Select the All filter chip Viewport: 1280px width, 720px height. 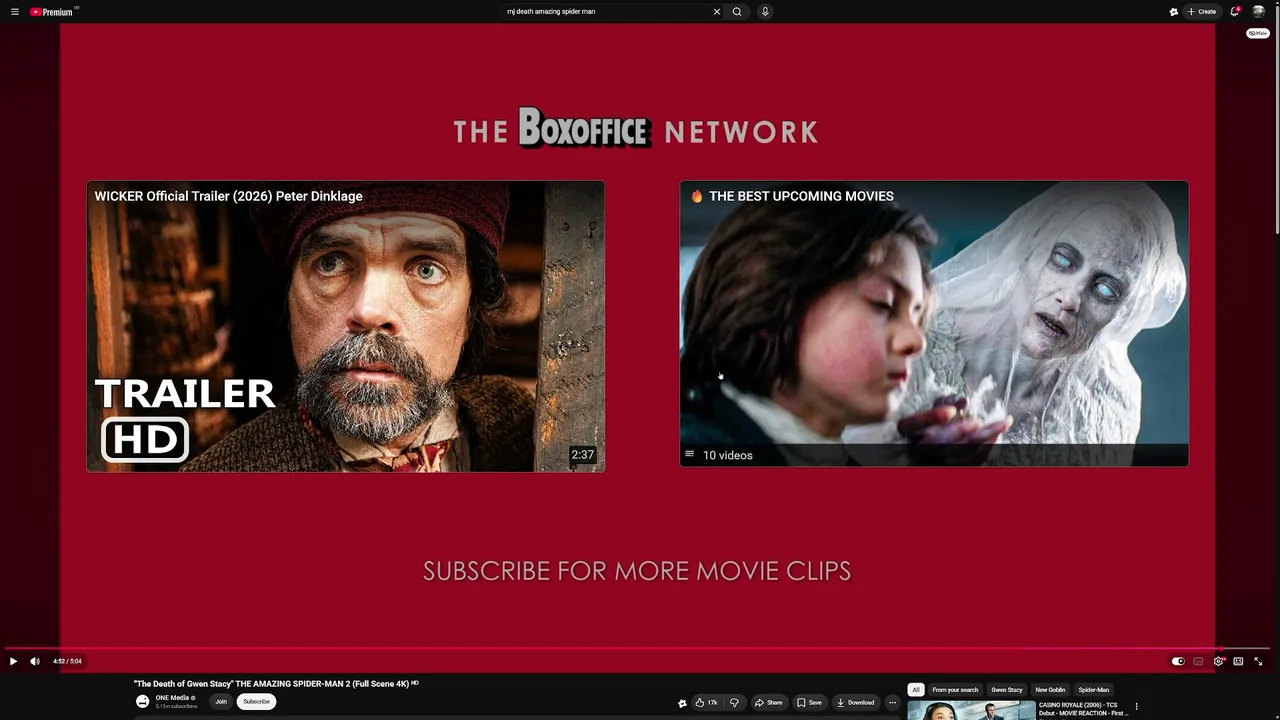click(915, 690)
